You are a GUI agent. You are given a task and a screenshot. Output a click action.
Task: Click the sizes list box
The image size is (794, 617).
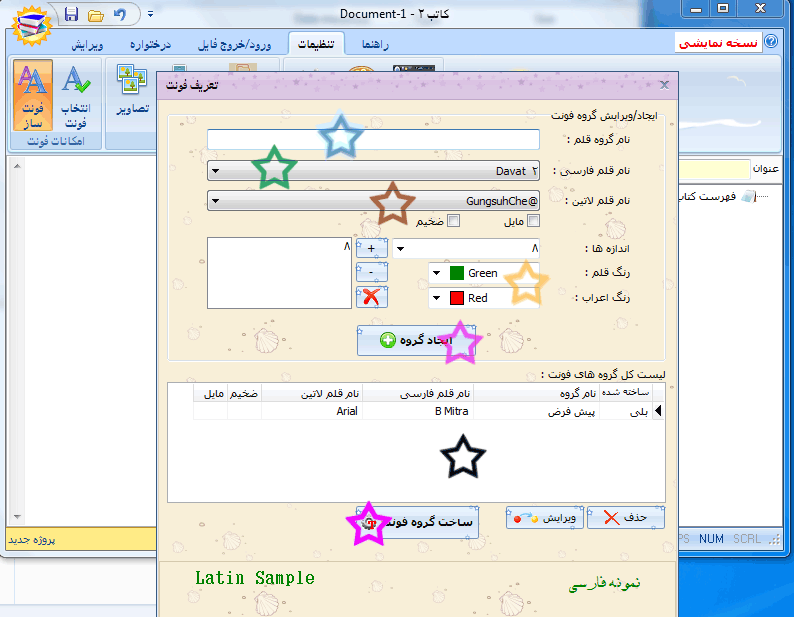point(279,273)
